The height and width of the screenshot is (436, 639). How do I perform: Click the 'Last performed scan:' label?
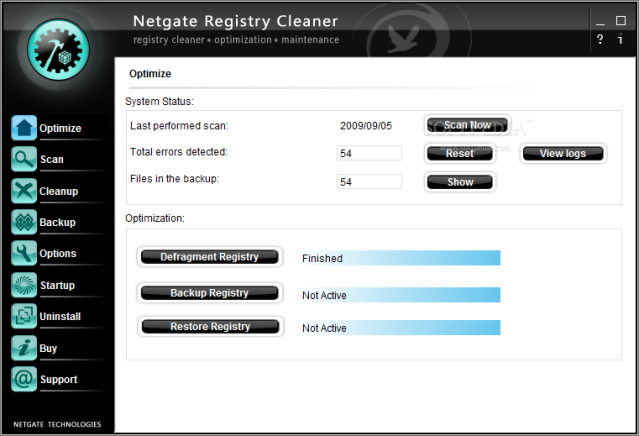179,126
